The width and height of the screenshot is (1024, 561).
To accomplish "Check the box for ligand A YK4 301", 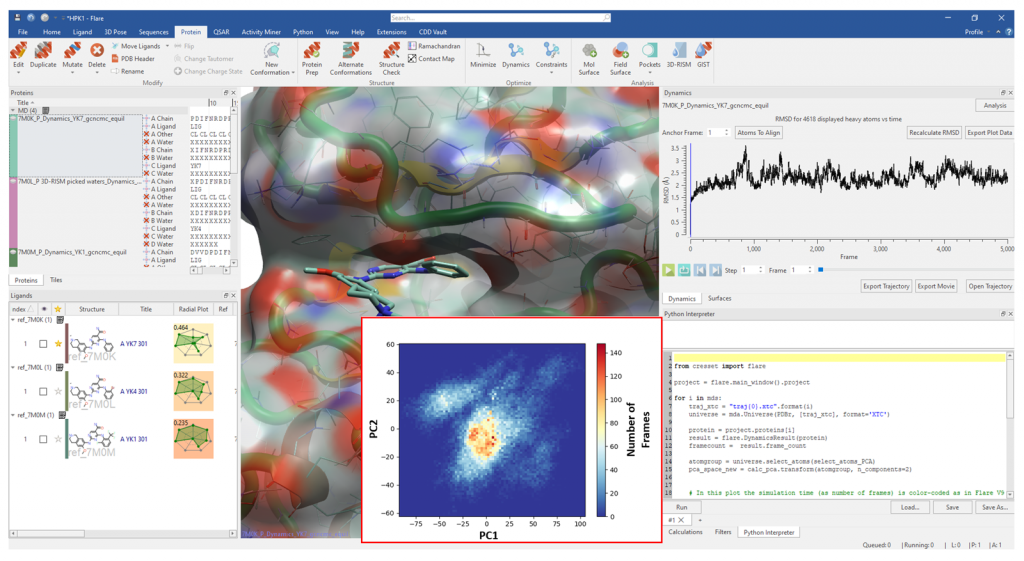I will pos(43,391).
